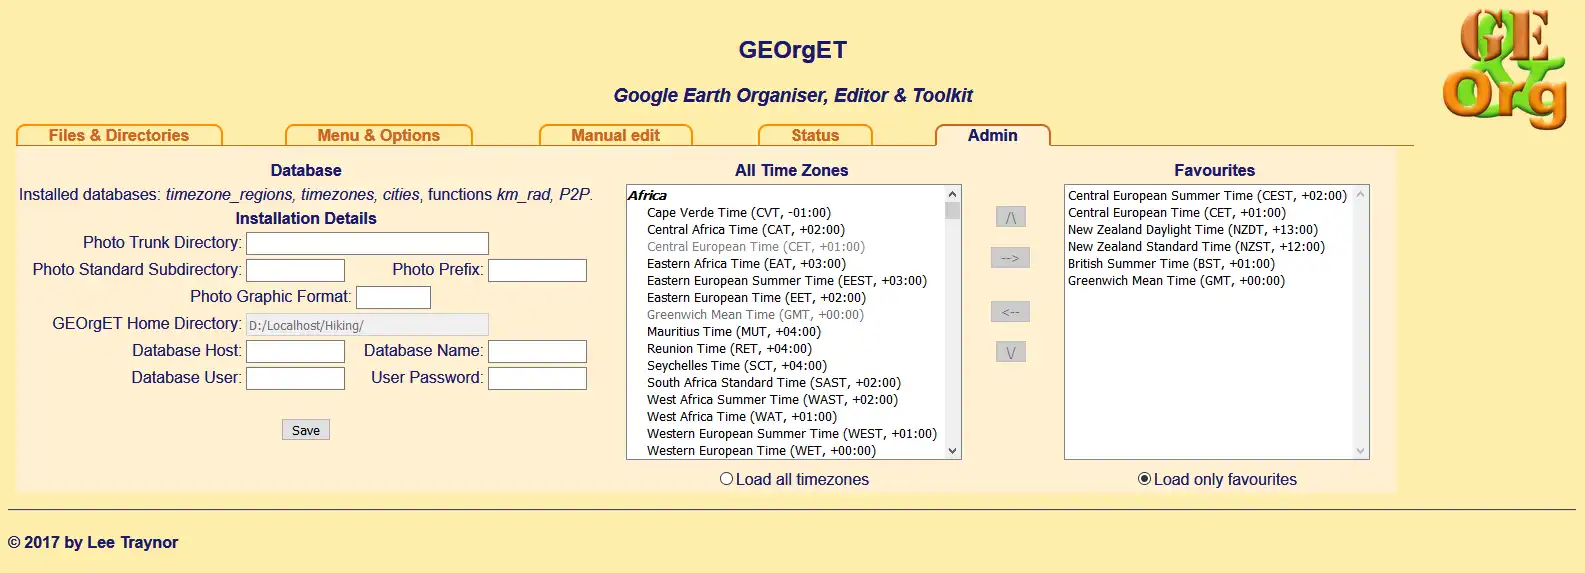Open the Files & Directories tab
Screen dimensions: 1585x573
tap(119, 135)
